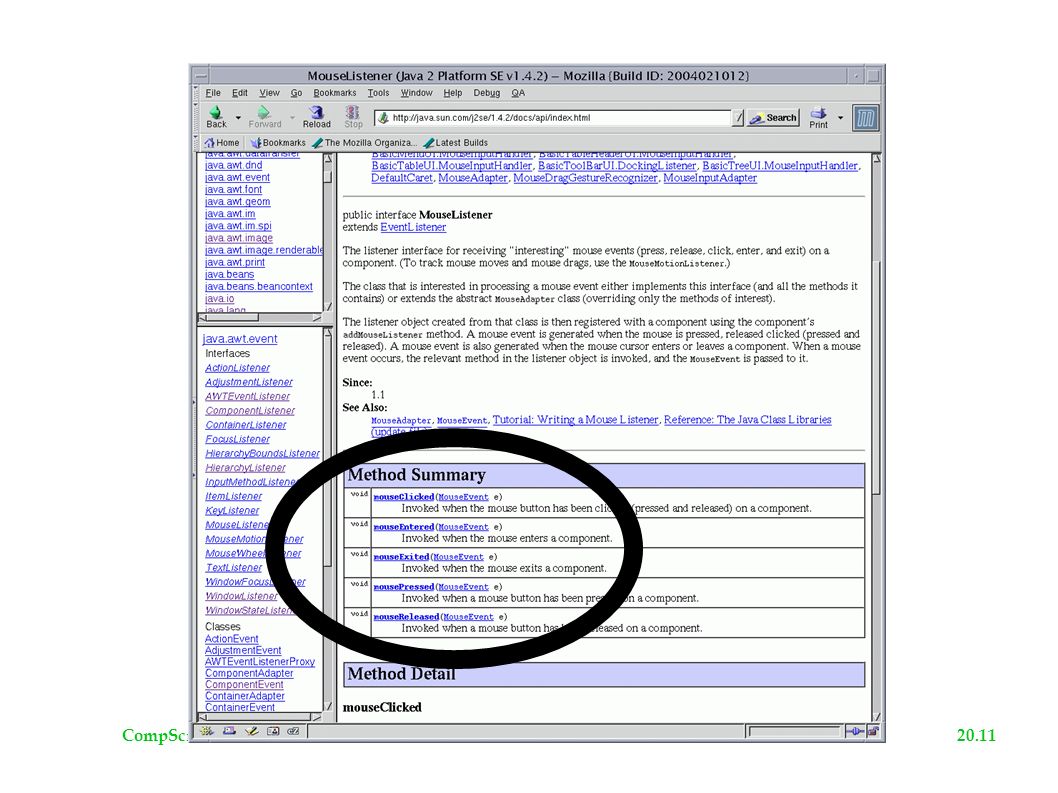Viewport: 1058px width, 793px height.
Task: Open the Latest Builds bookmark
Action: 455,142
